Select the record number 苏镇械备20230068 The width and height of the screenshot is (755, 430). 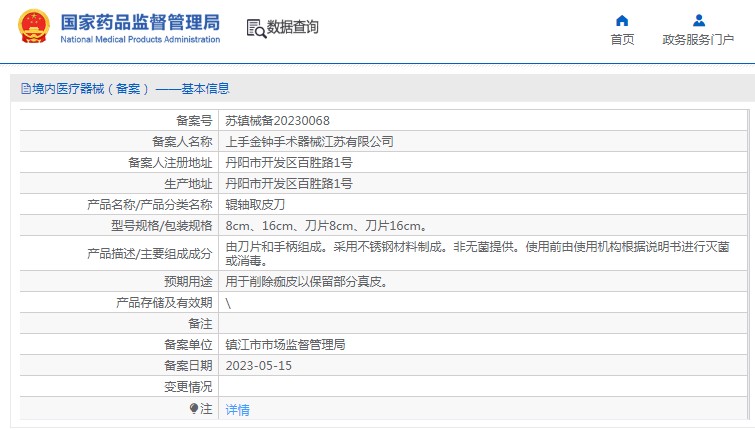[277, 120]
